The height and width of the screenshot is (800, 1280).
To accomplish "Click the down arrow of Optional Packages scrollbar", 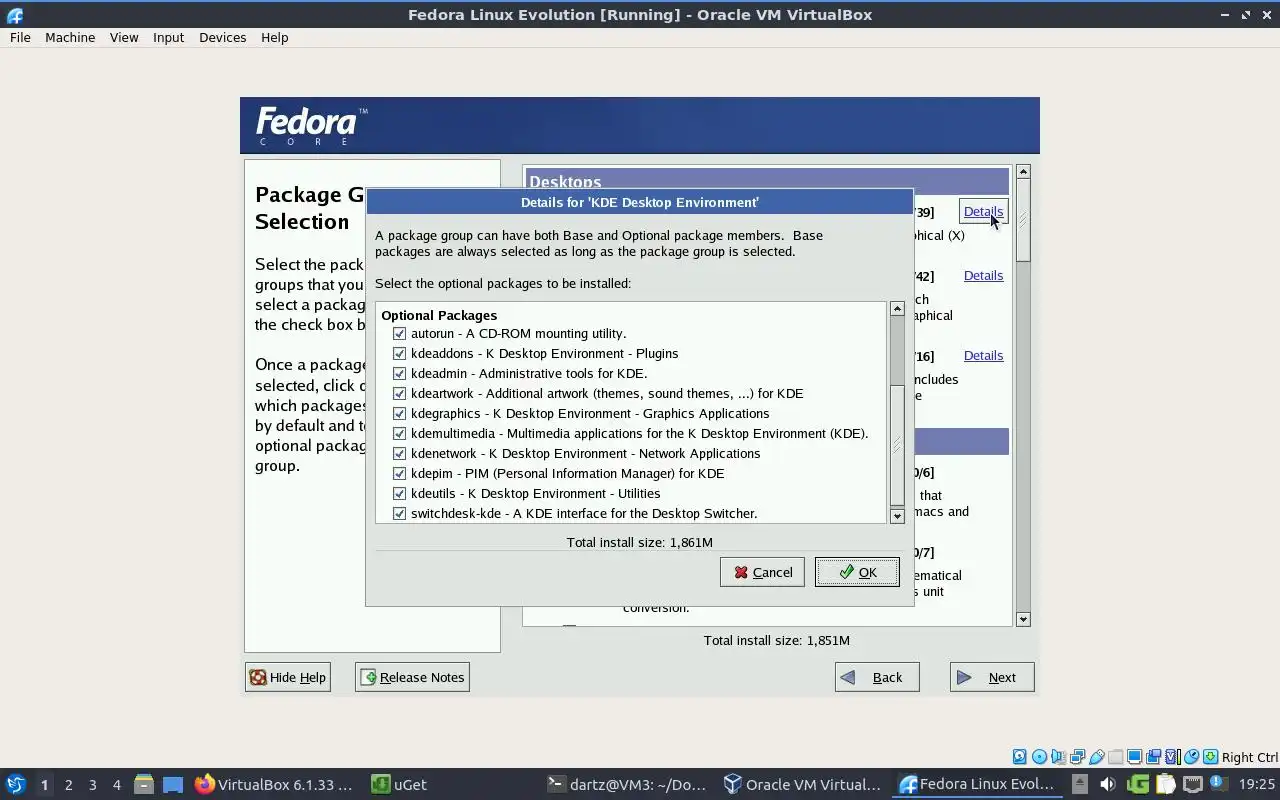I will click(x=897, y=516).
